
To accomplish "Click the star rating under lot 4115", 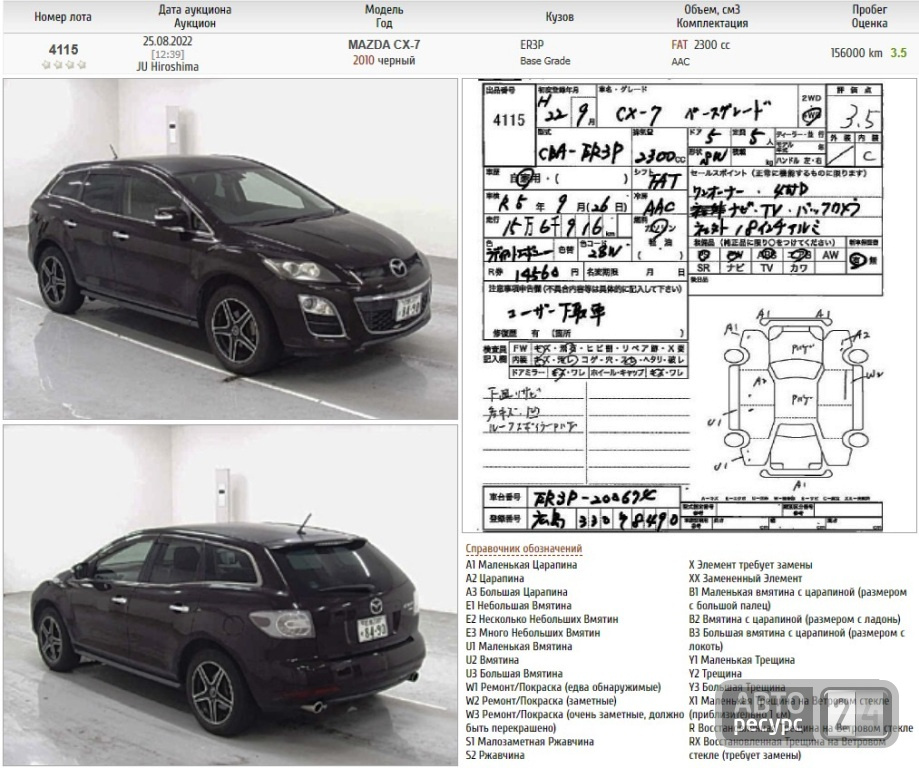I will [x=64, y=64].
